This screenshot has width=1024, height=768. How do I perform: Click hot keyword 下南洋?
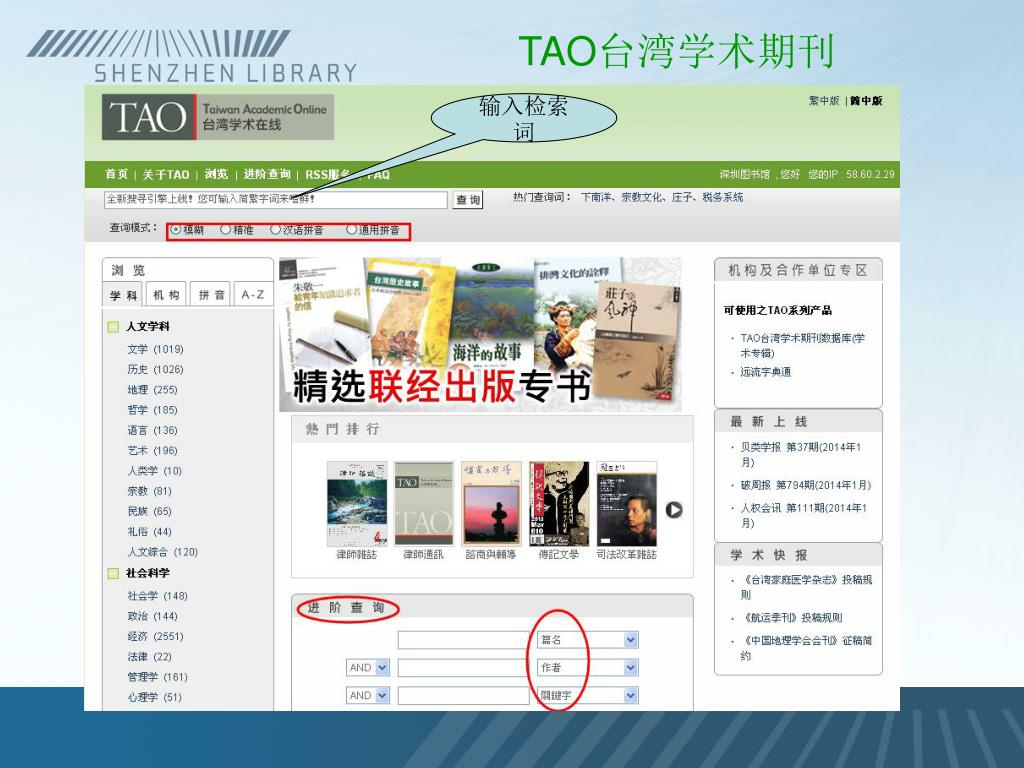(596, 197)
